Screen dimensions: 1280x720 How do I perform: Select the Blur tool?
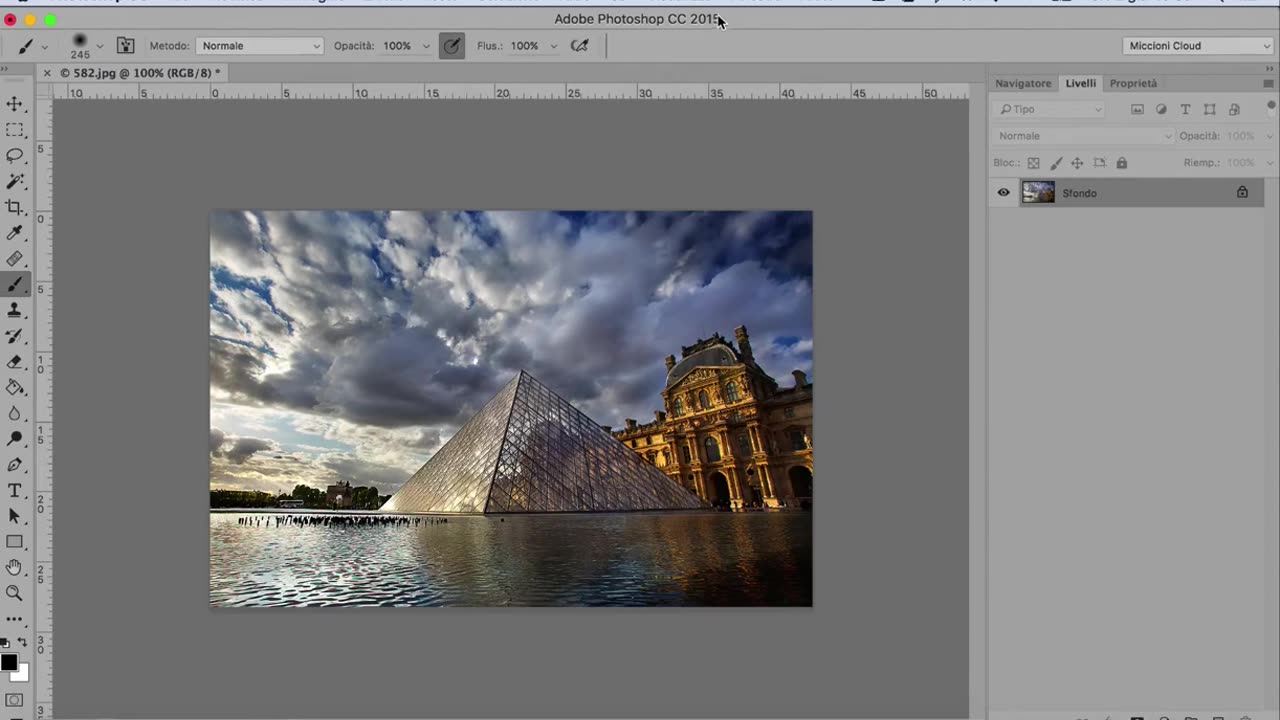[x=15, y=413]
